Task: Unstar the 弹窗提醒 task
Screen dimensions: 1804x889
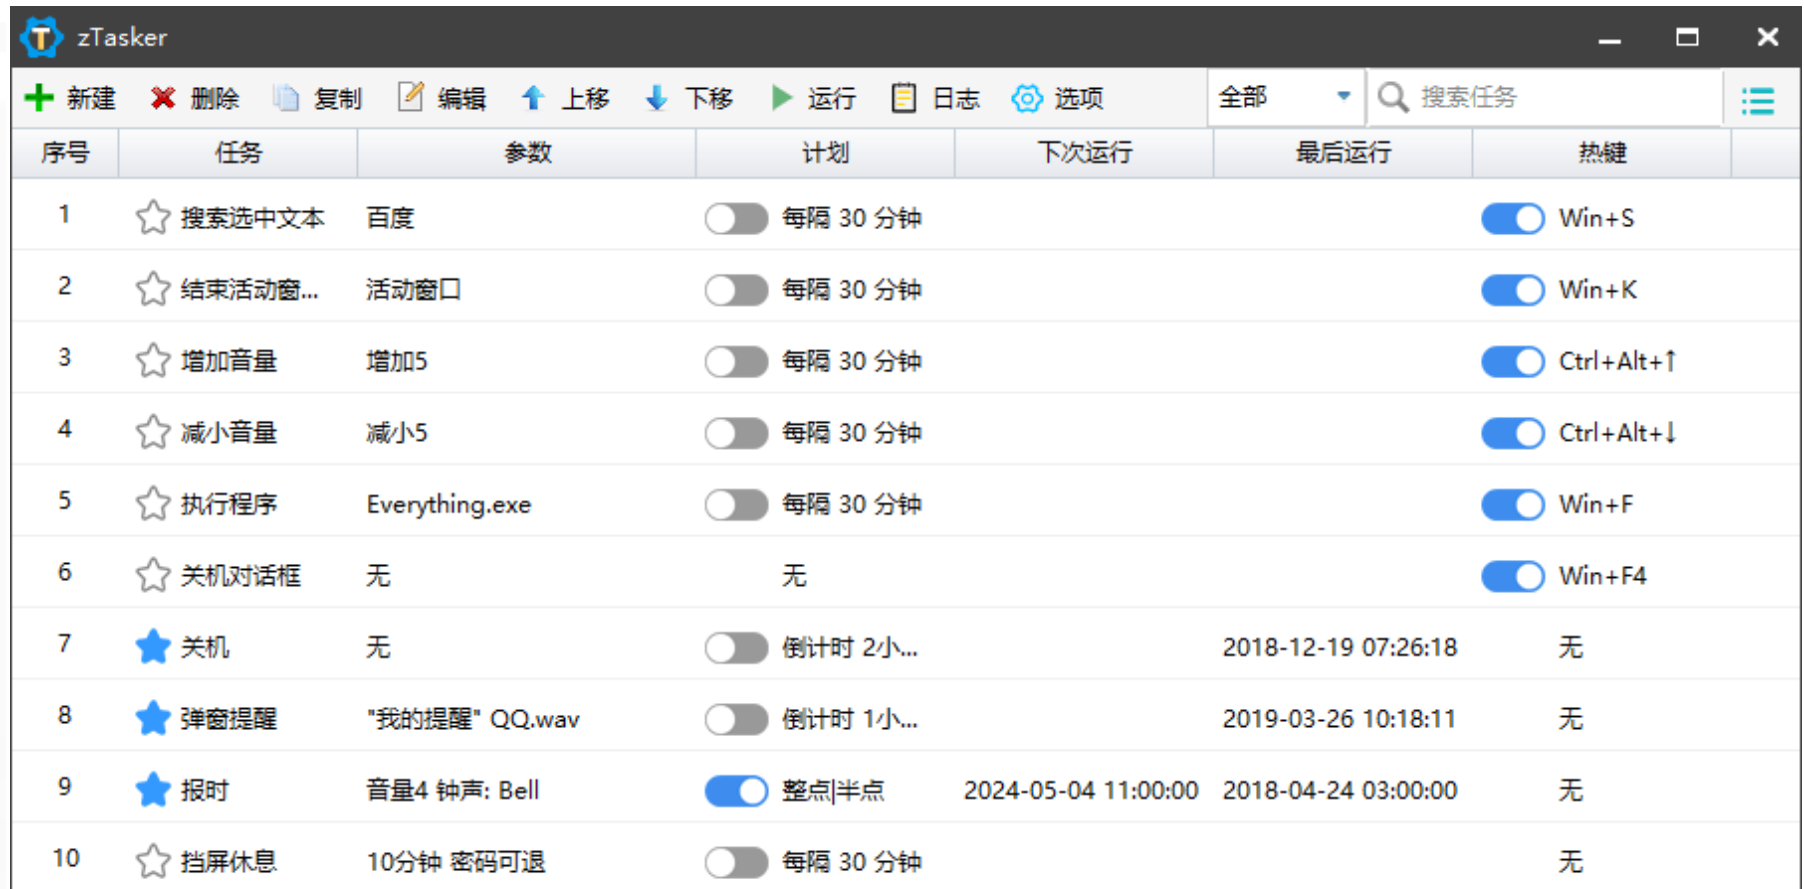Action: click(x=153, y=718)
